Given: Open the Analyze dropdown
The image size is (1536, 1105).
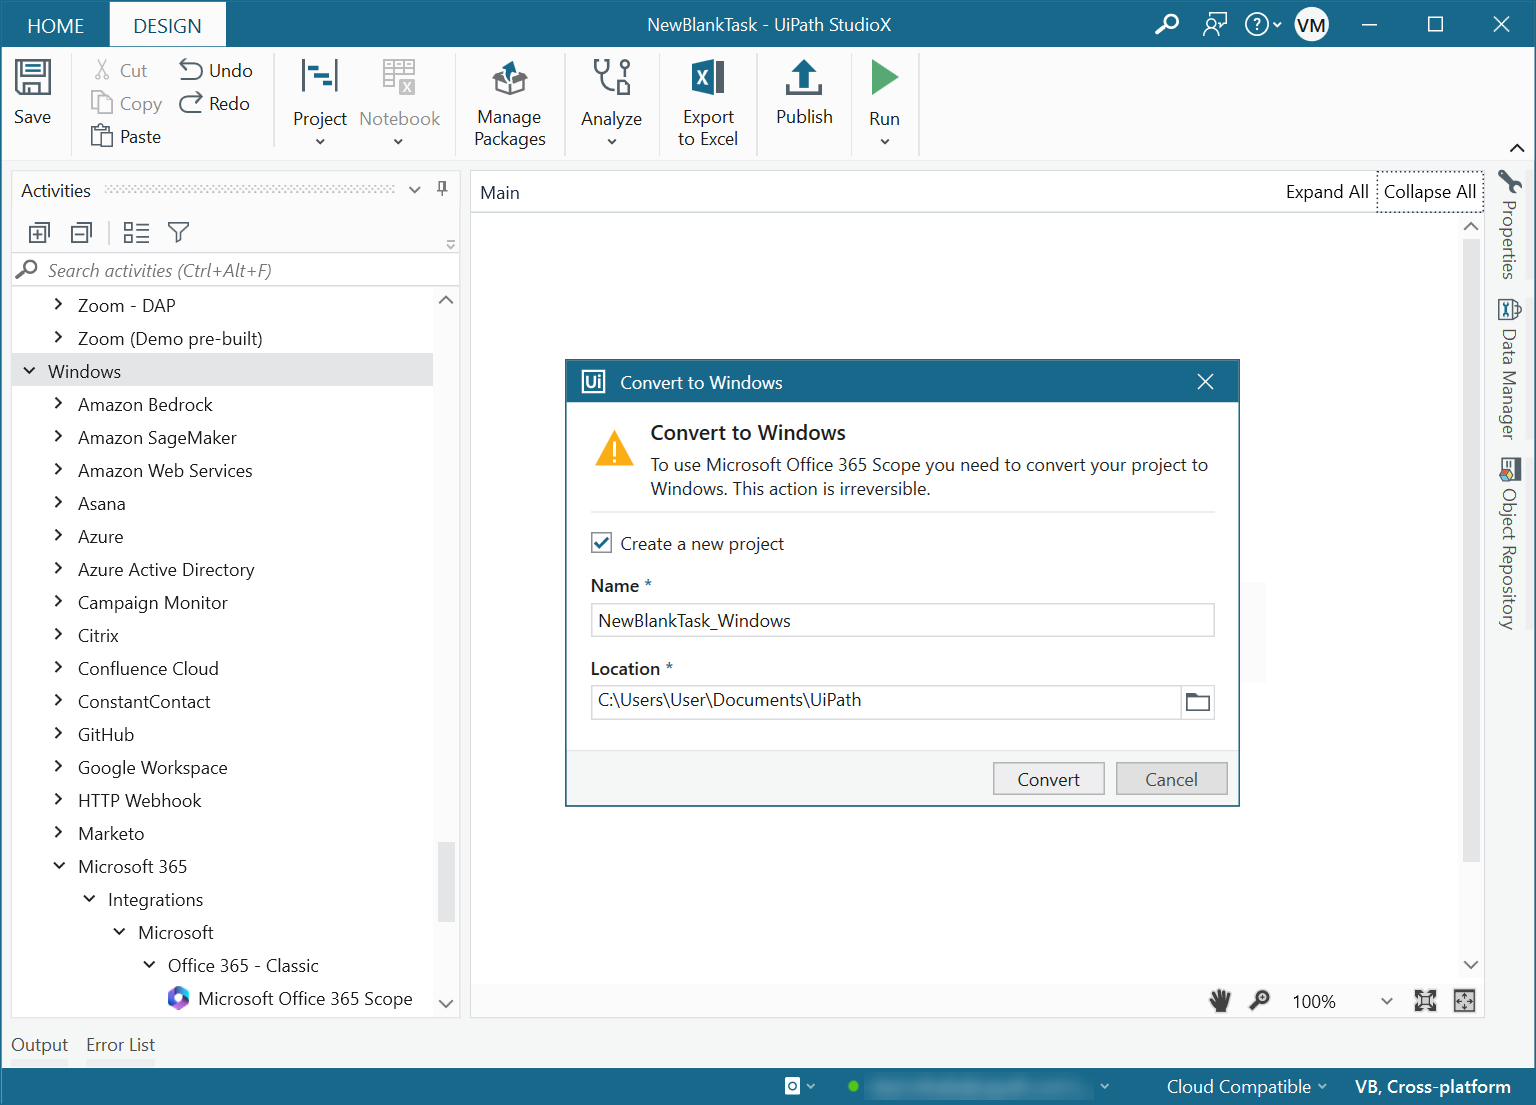Looking at the screenshot, I should tap(611, 141).
